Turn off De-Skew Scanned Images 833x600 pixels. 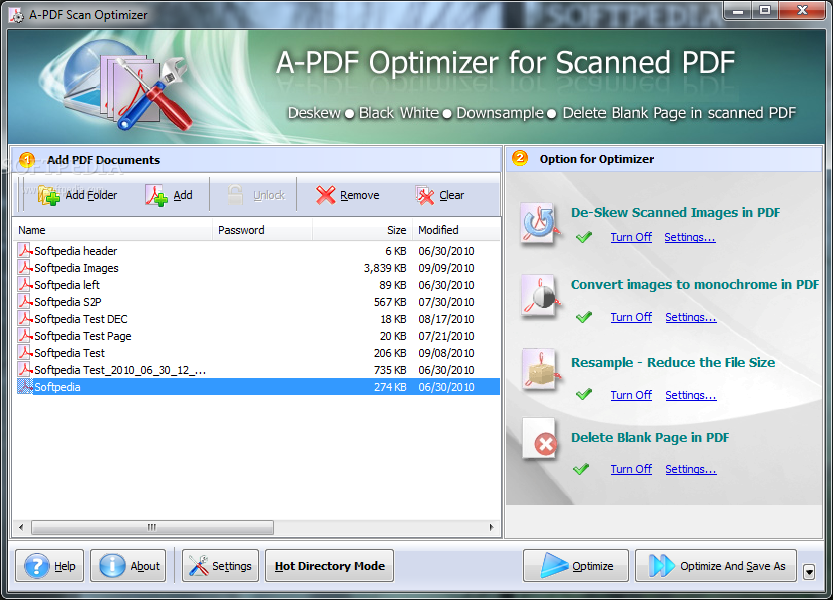coord(631,237)
